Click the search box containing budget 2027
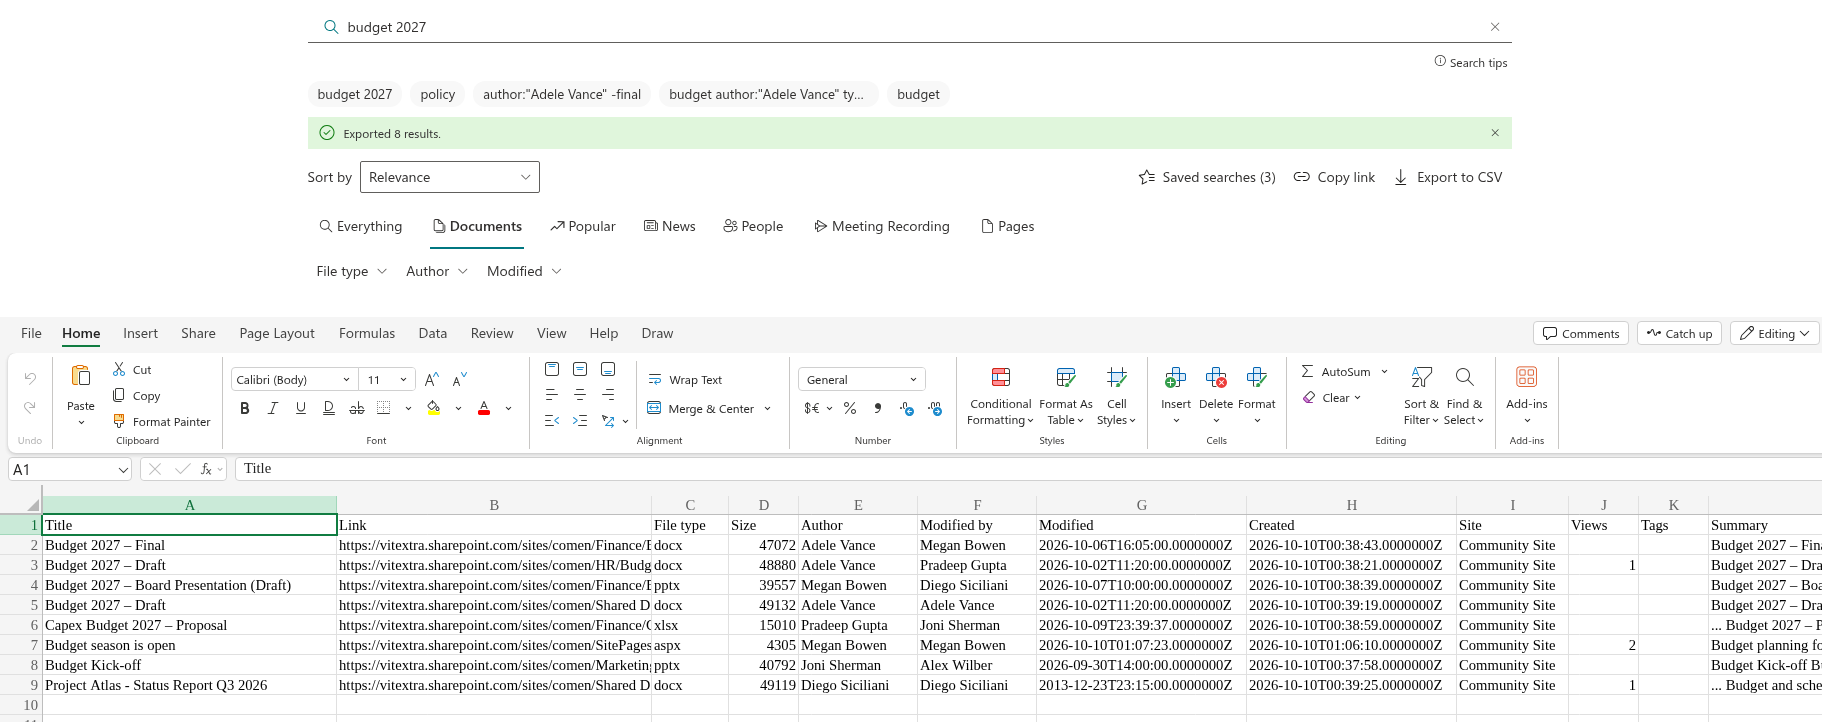The width and height of the screenshot is (1822, 722). pos(910,27)
